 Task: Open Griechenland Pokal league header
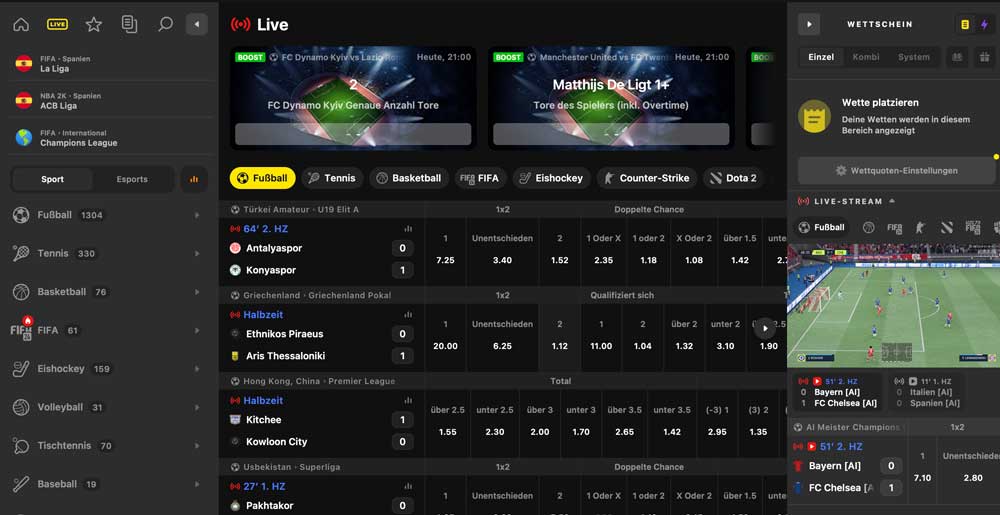click(311, 295)
